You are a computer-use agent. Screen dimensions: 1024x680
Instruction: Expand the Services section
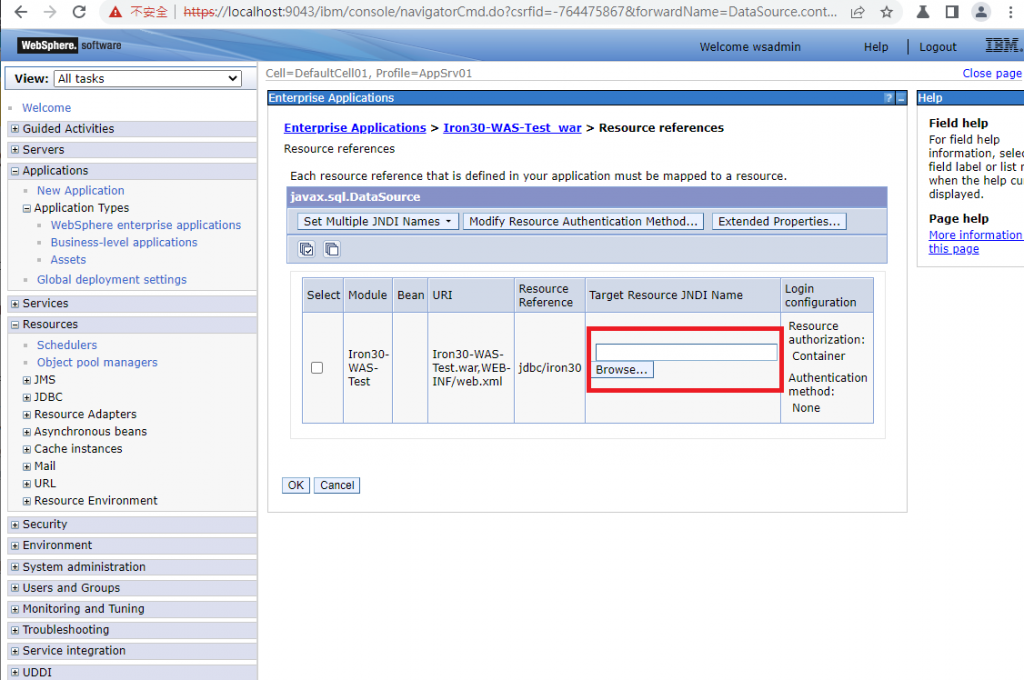coord(15,303)
